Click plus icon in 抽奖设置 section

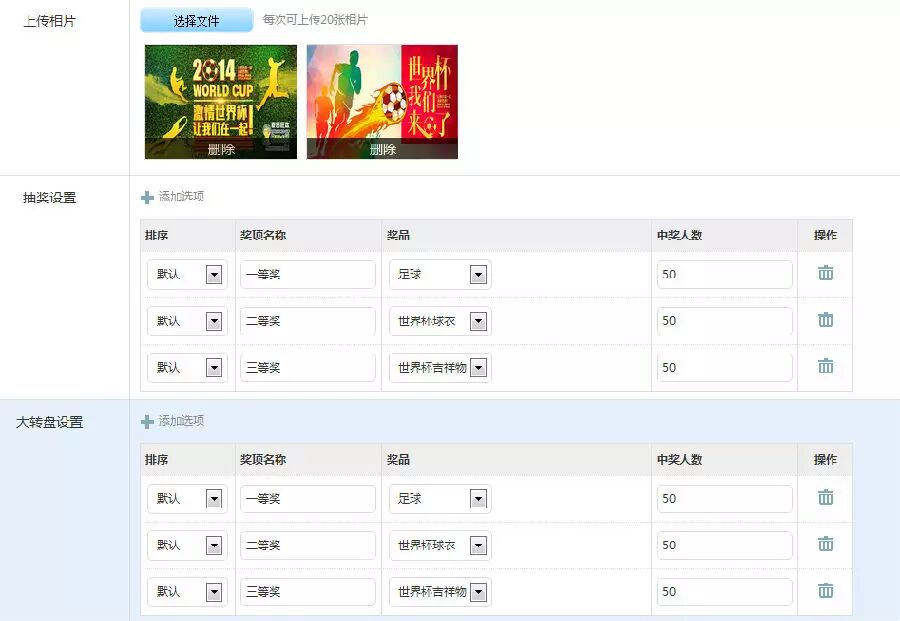[147, 197]
